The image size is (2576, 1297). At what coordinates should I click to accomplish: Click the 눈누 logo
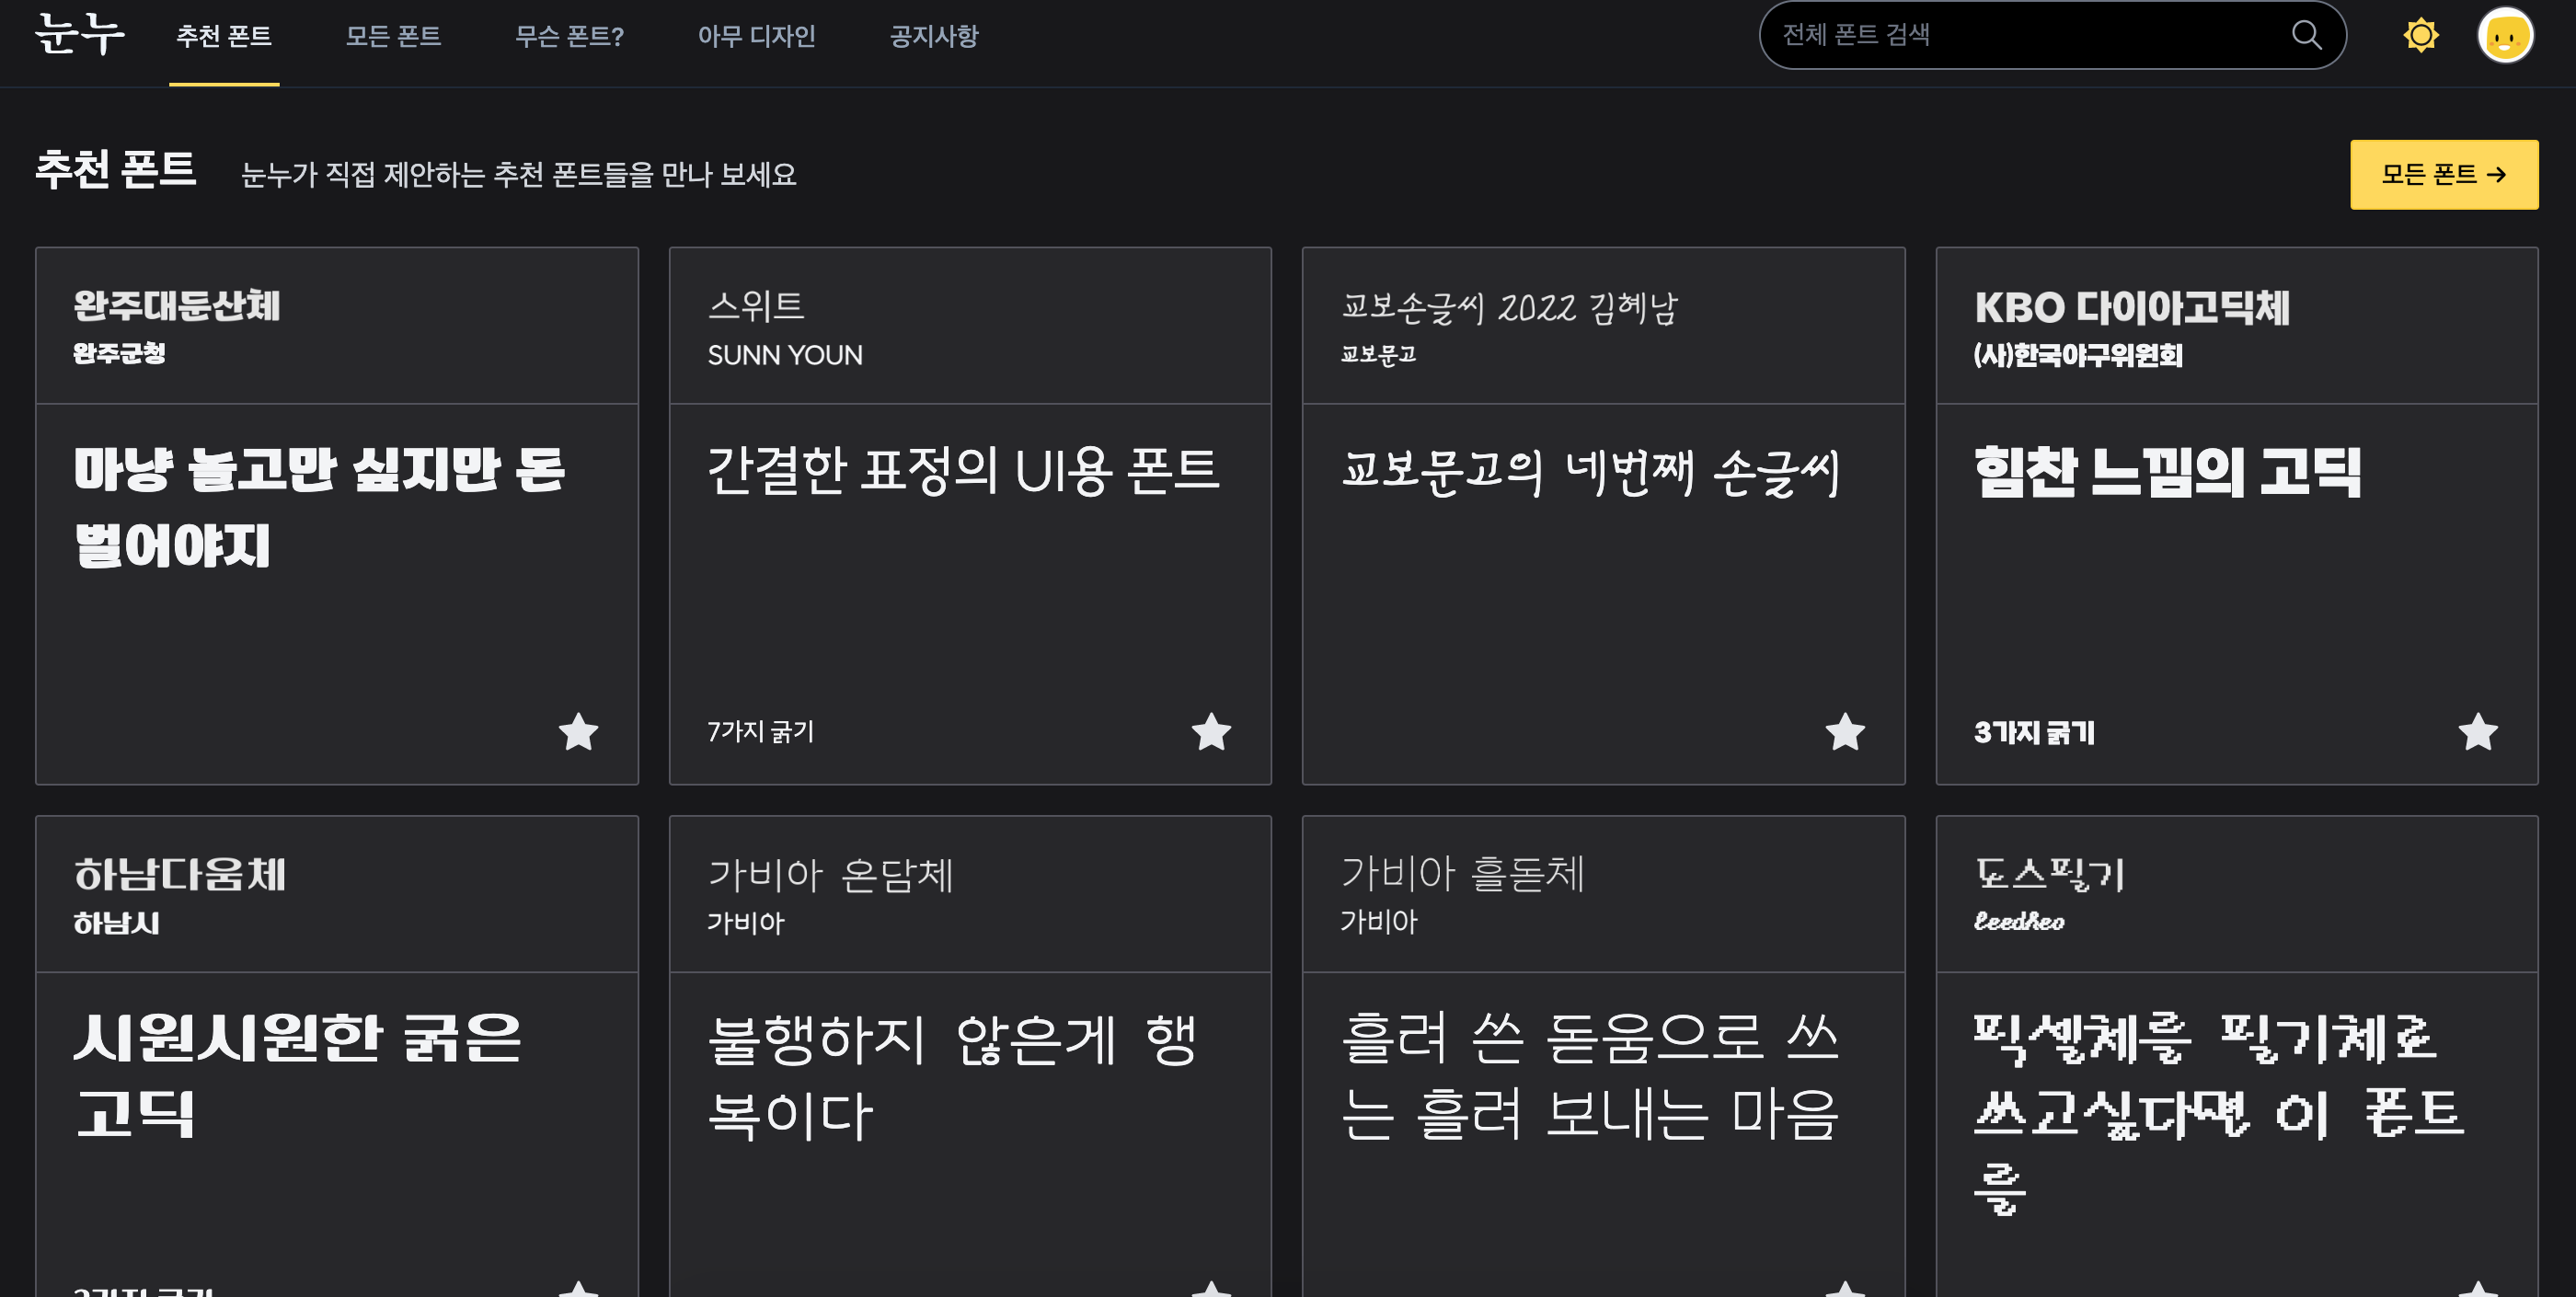click(x=79, y=34)
